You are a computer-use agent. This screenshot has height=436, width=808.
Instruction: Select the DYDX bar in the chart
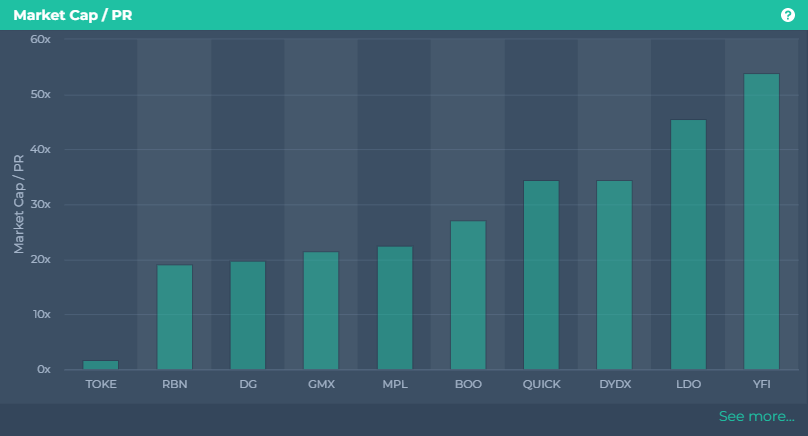click(614, 275)
